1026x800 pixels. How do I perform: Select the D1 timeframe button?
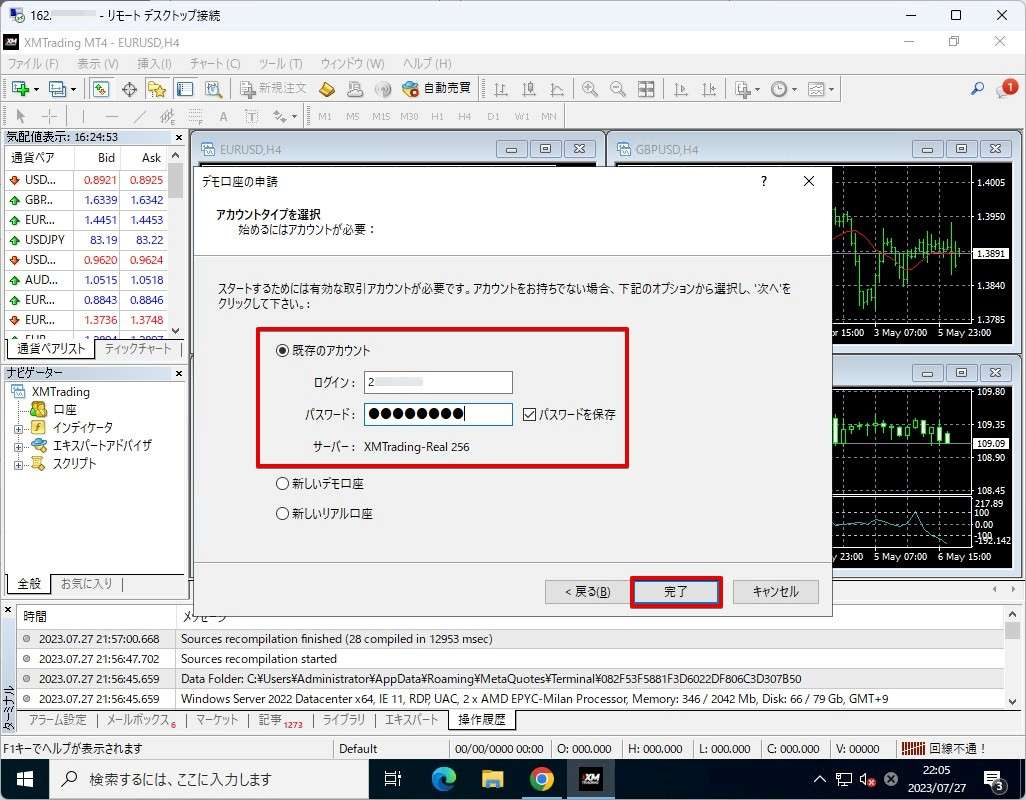493,116
